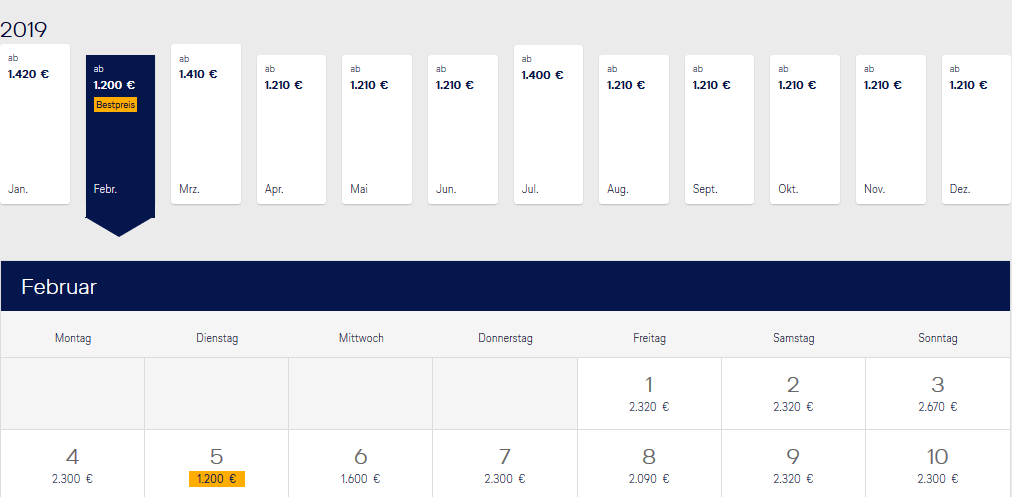This screenshot has height=497, width=1012.
Task: Open the Dez. month card
Action: click(977, 130)
